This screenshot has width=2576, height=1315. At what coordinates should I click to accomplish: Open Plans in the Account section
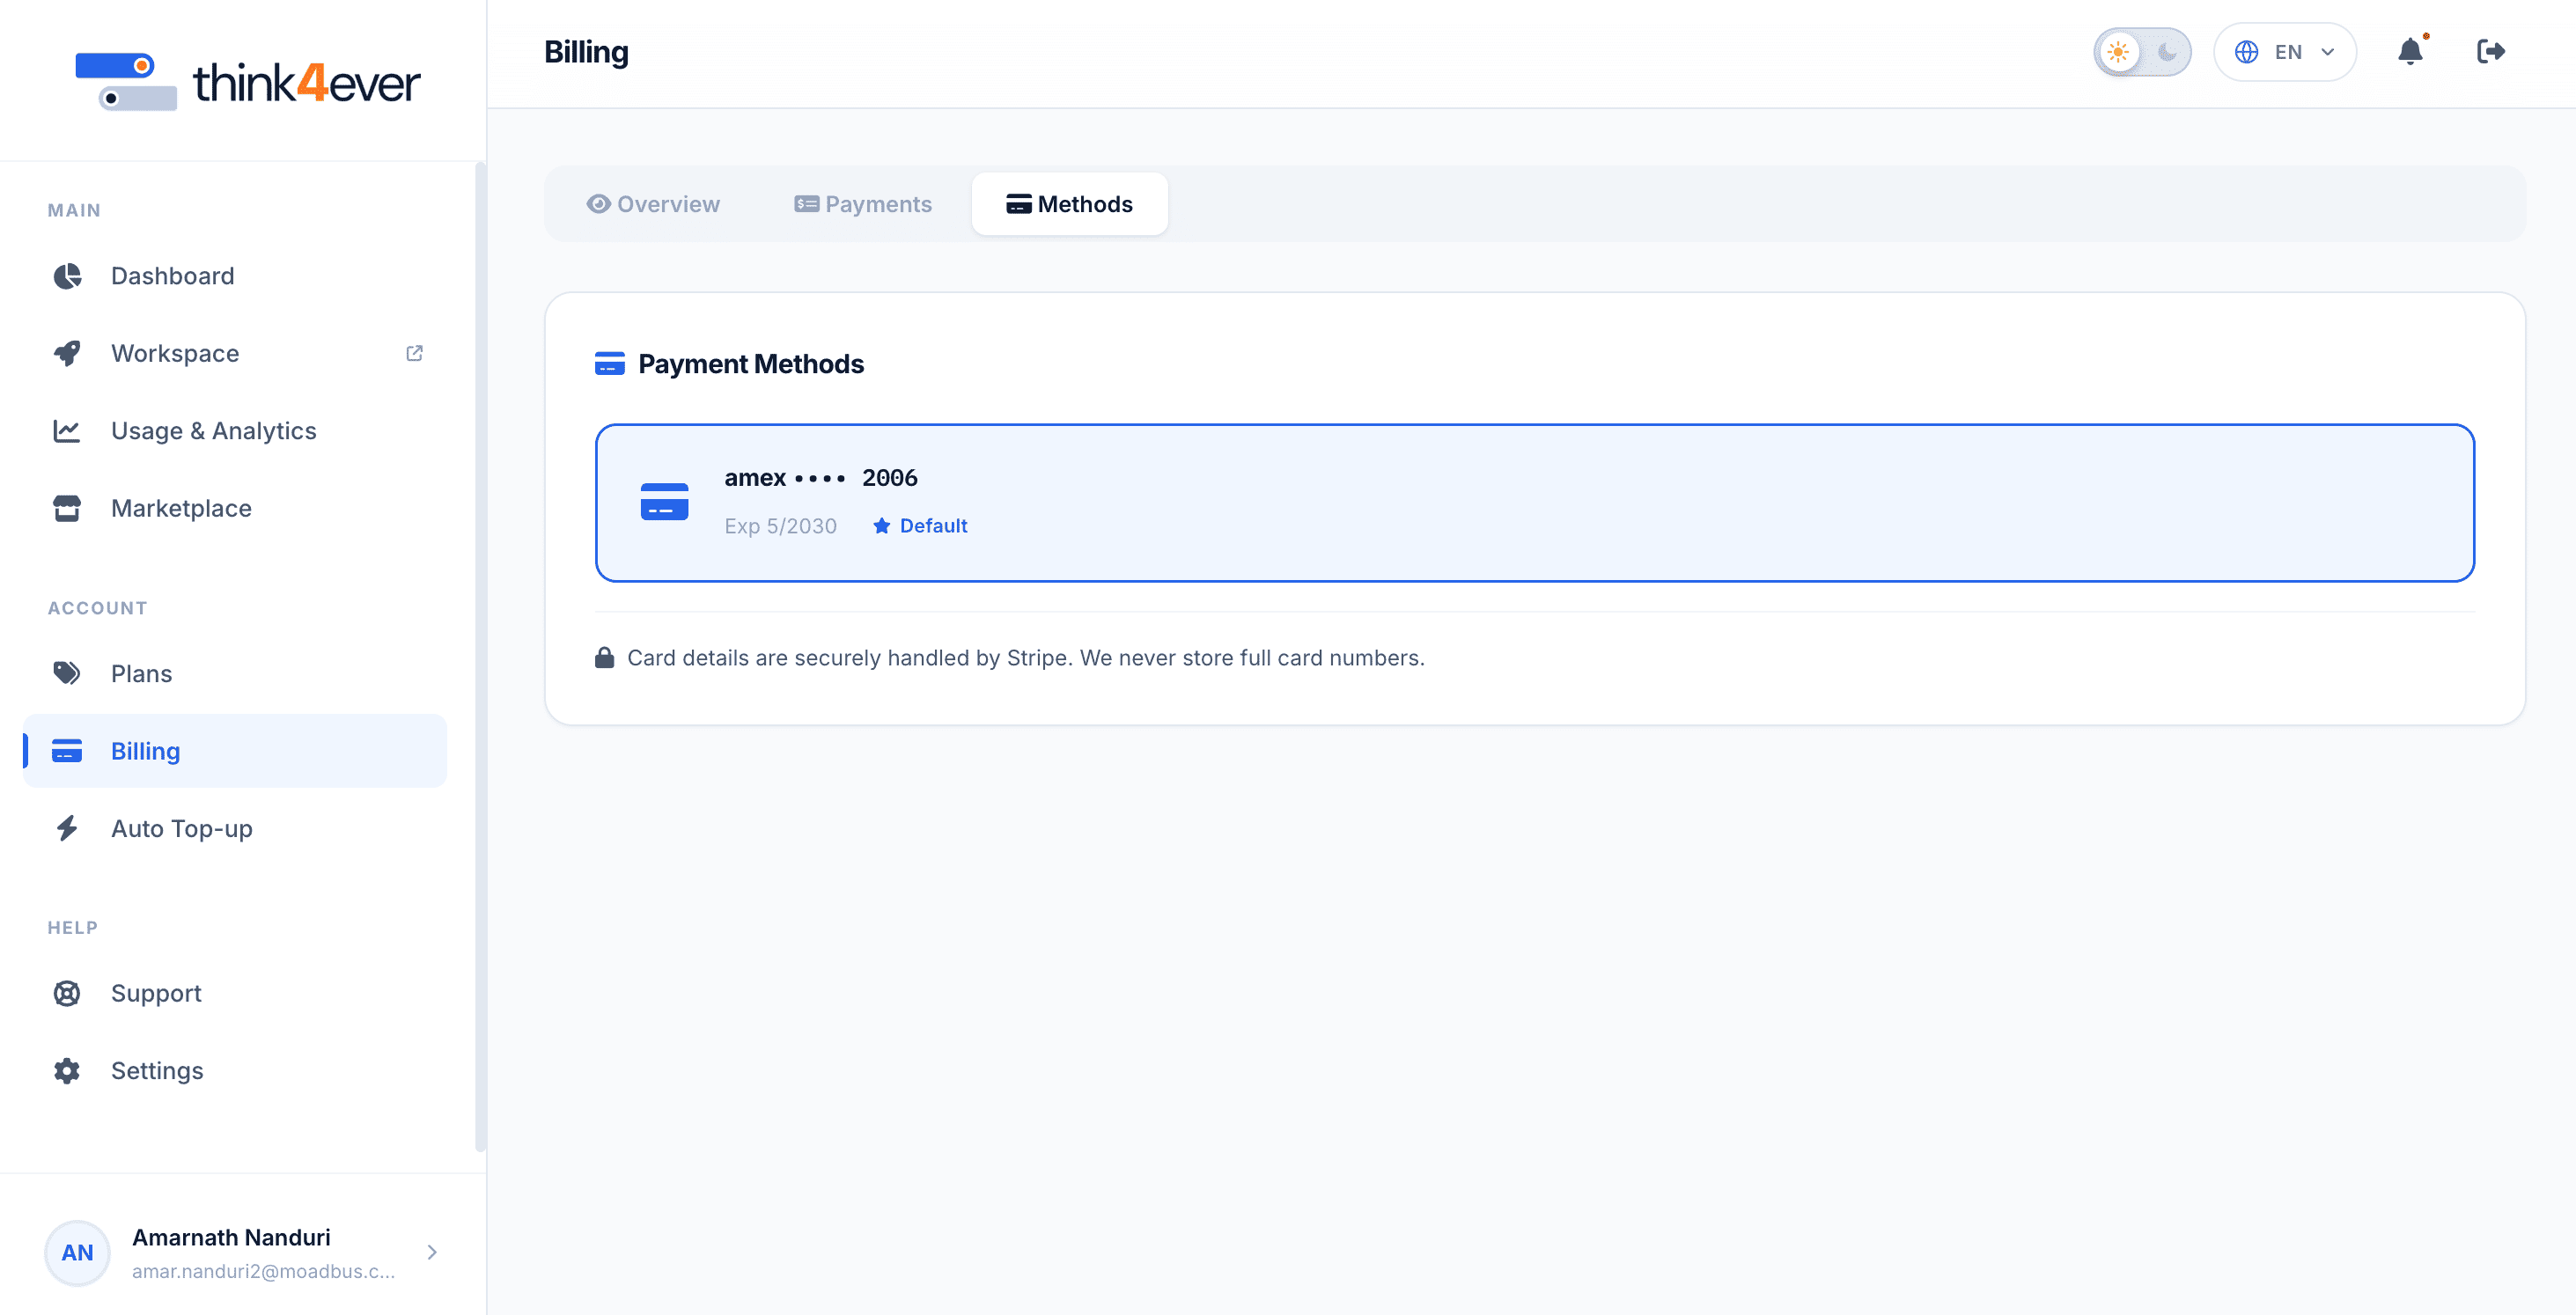[235, 673]
